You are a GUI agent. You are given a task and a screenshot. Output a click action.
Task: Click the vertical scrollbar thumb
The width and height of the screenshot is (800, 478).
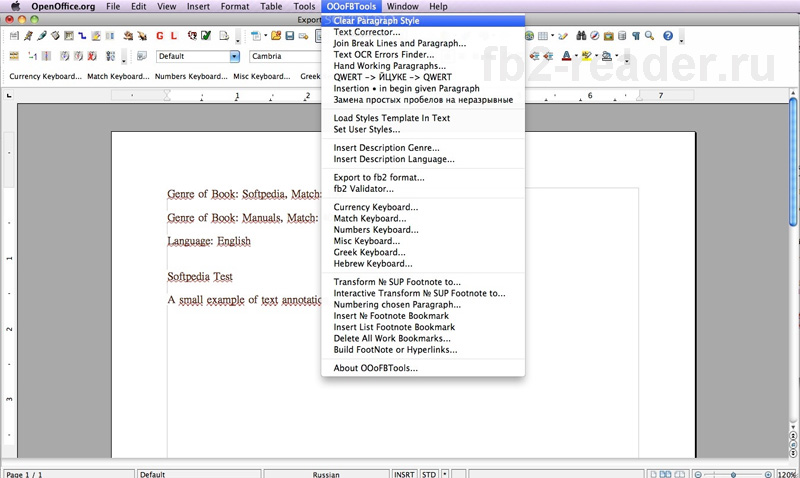tap(793, 161)
